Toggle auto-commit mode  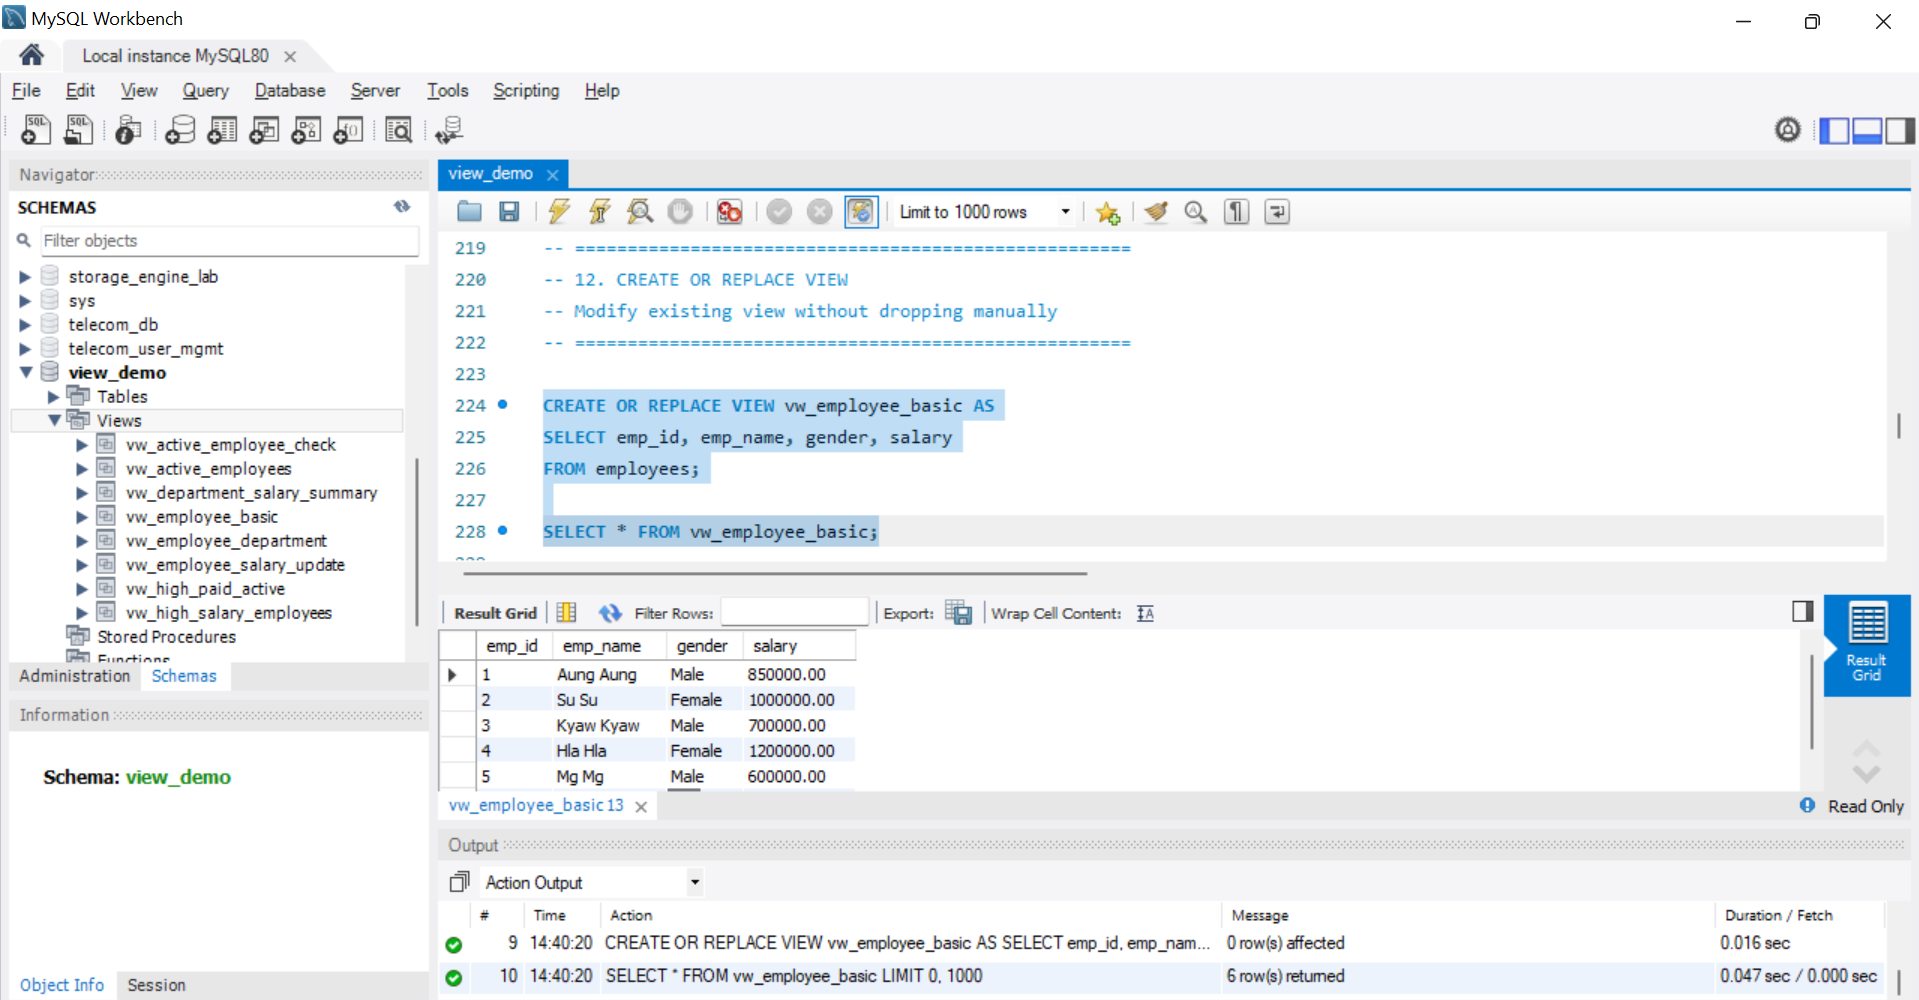[x=860, y=212]
